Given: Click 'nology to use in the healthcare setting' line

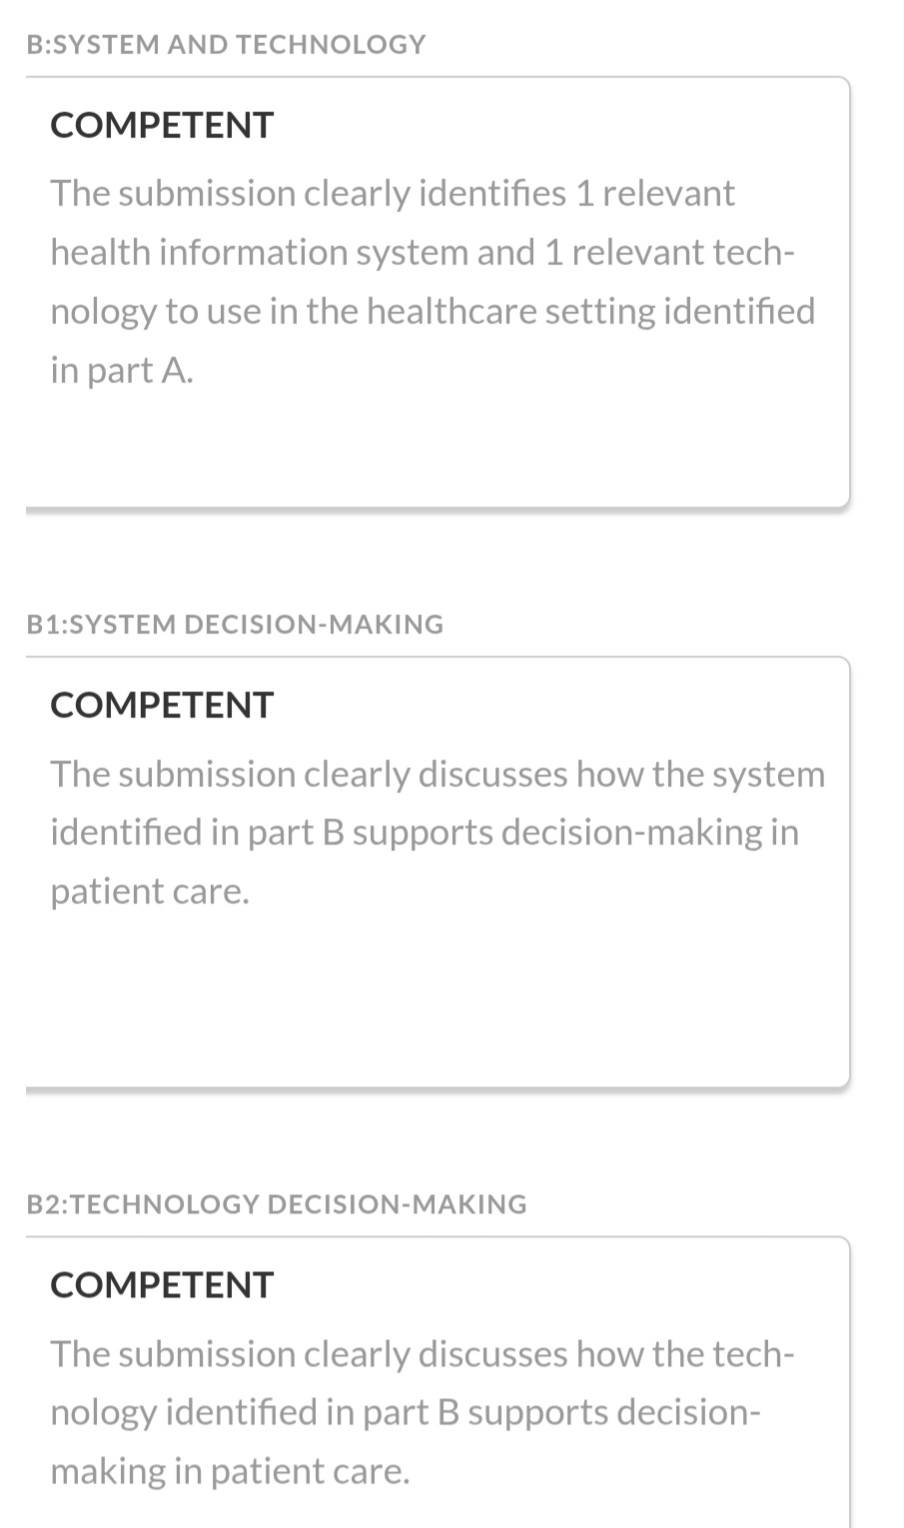Looking at the screenshot, I should pos(354,311).
